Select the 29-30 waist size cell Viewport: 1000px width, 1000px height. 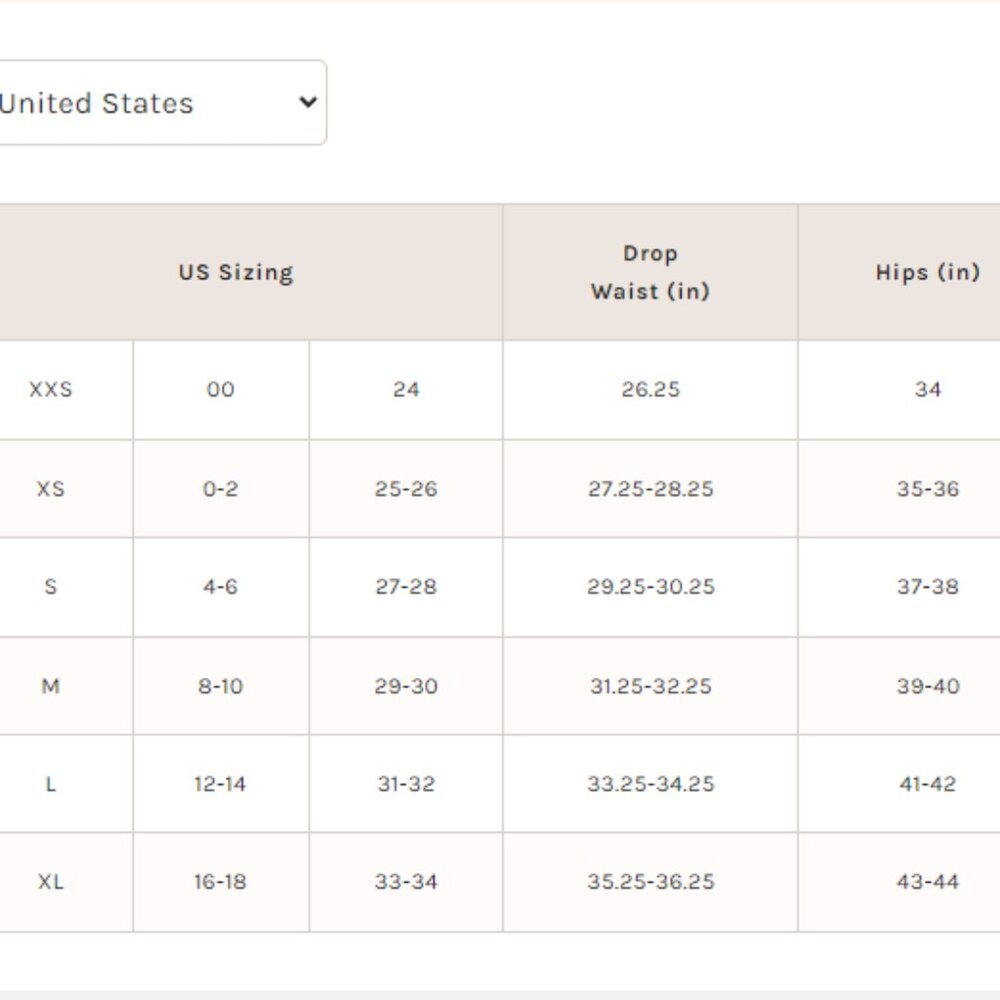coord(406,686)
